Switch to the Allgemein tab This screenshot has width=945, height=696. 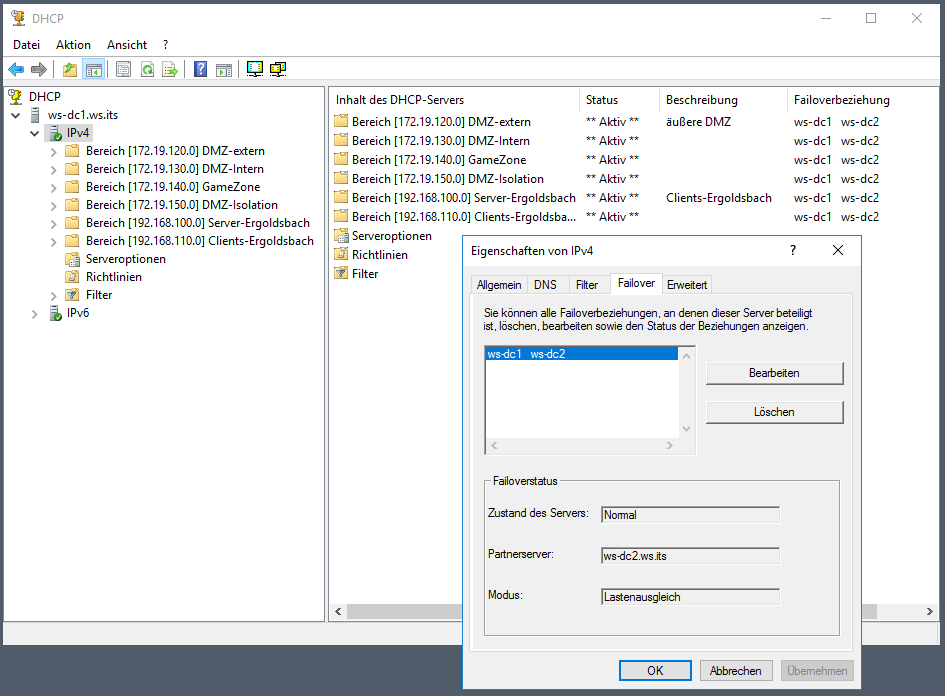tap(499, 284)
